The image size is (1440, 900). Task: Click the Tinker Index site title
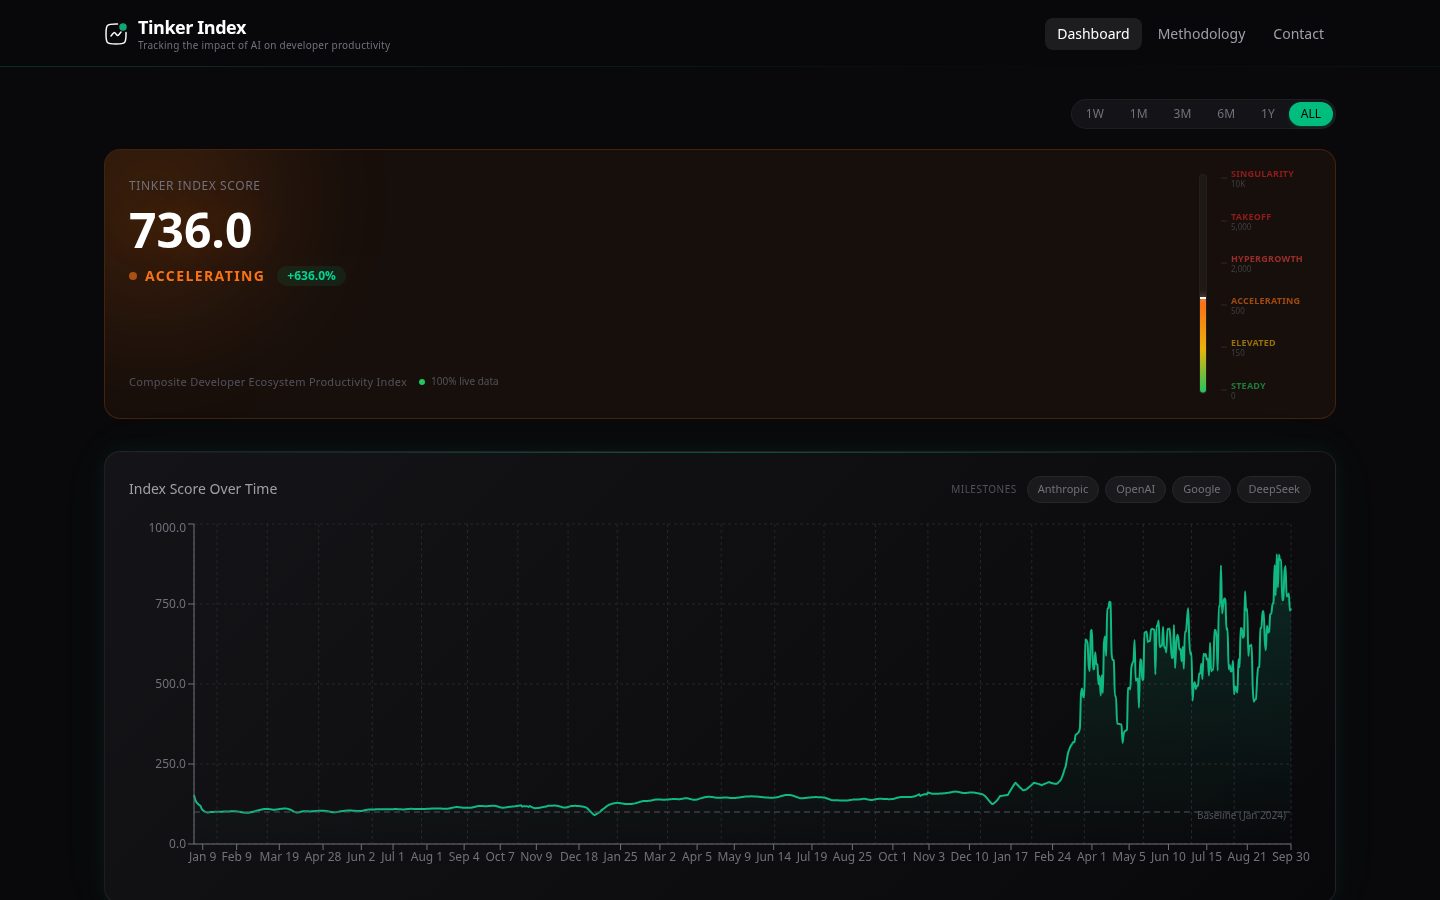tap(192, 28)
